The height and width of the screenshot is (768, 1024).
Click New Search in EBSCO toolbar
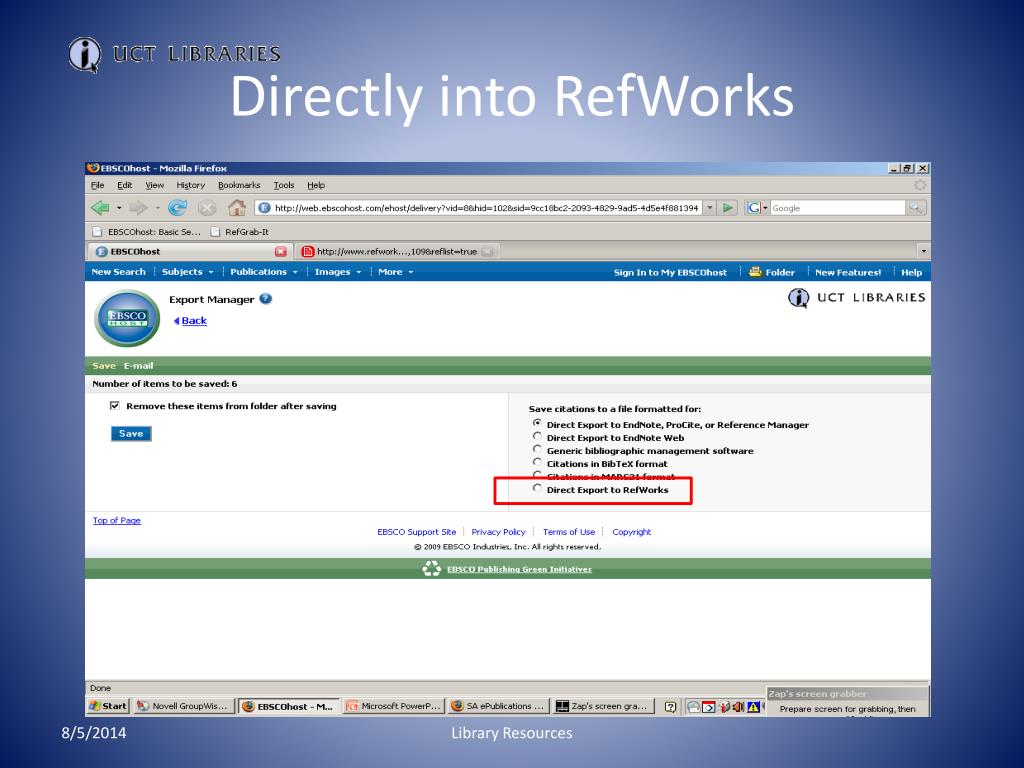pos(118,272)
